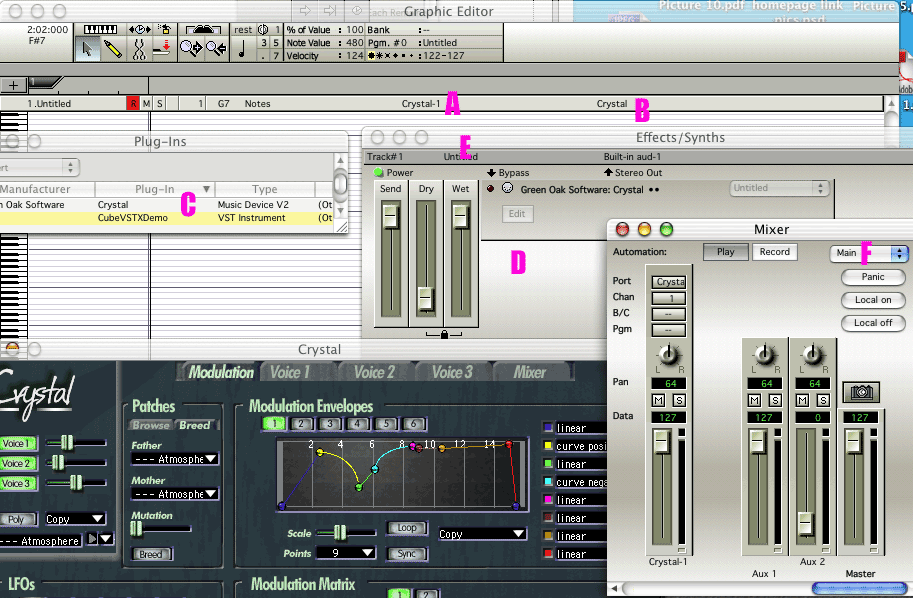Screen dimensions: 913x598
Task: Click the Breed button under Mutation
Action: [151, 554]
